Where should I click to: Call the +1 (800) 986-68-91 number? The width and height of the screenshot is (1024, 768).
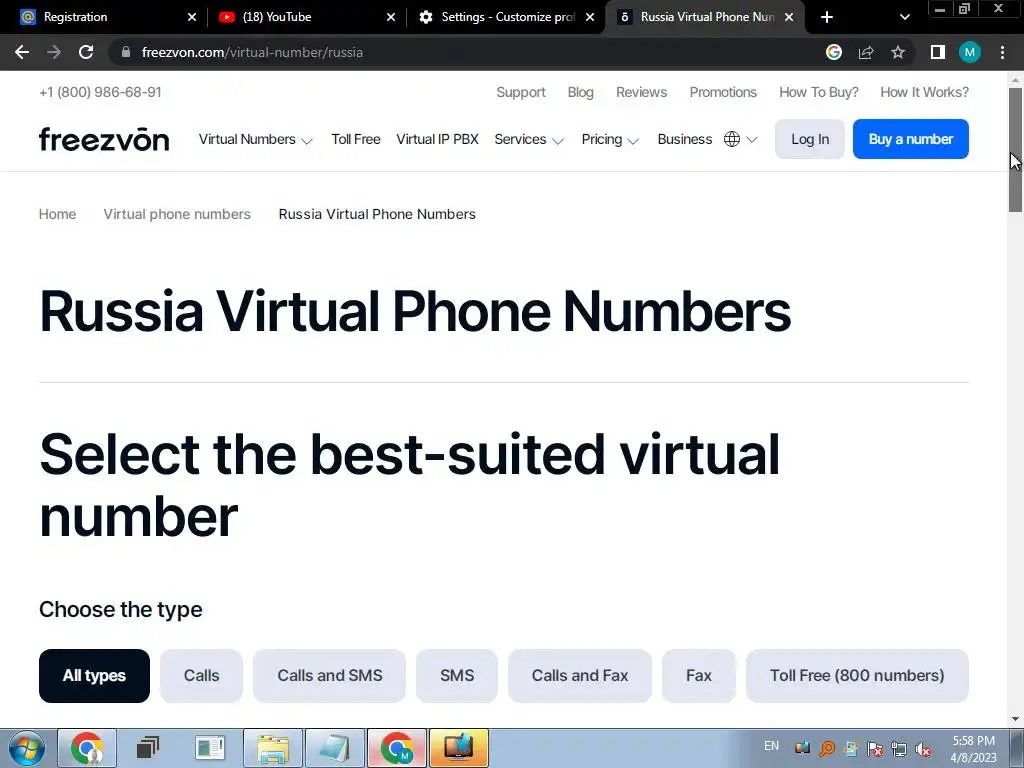100,92
